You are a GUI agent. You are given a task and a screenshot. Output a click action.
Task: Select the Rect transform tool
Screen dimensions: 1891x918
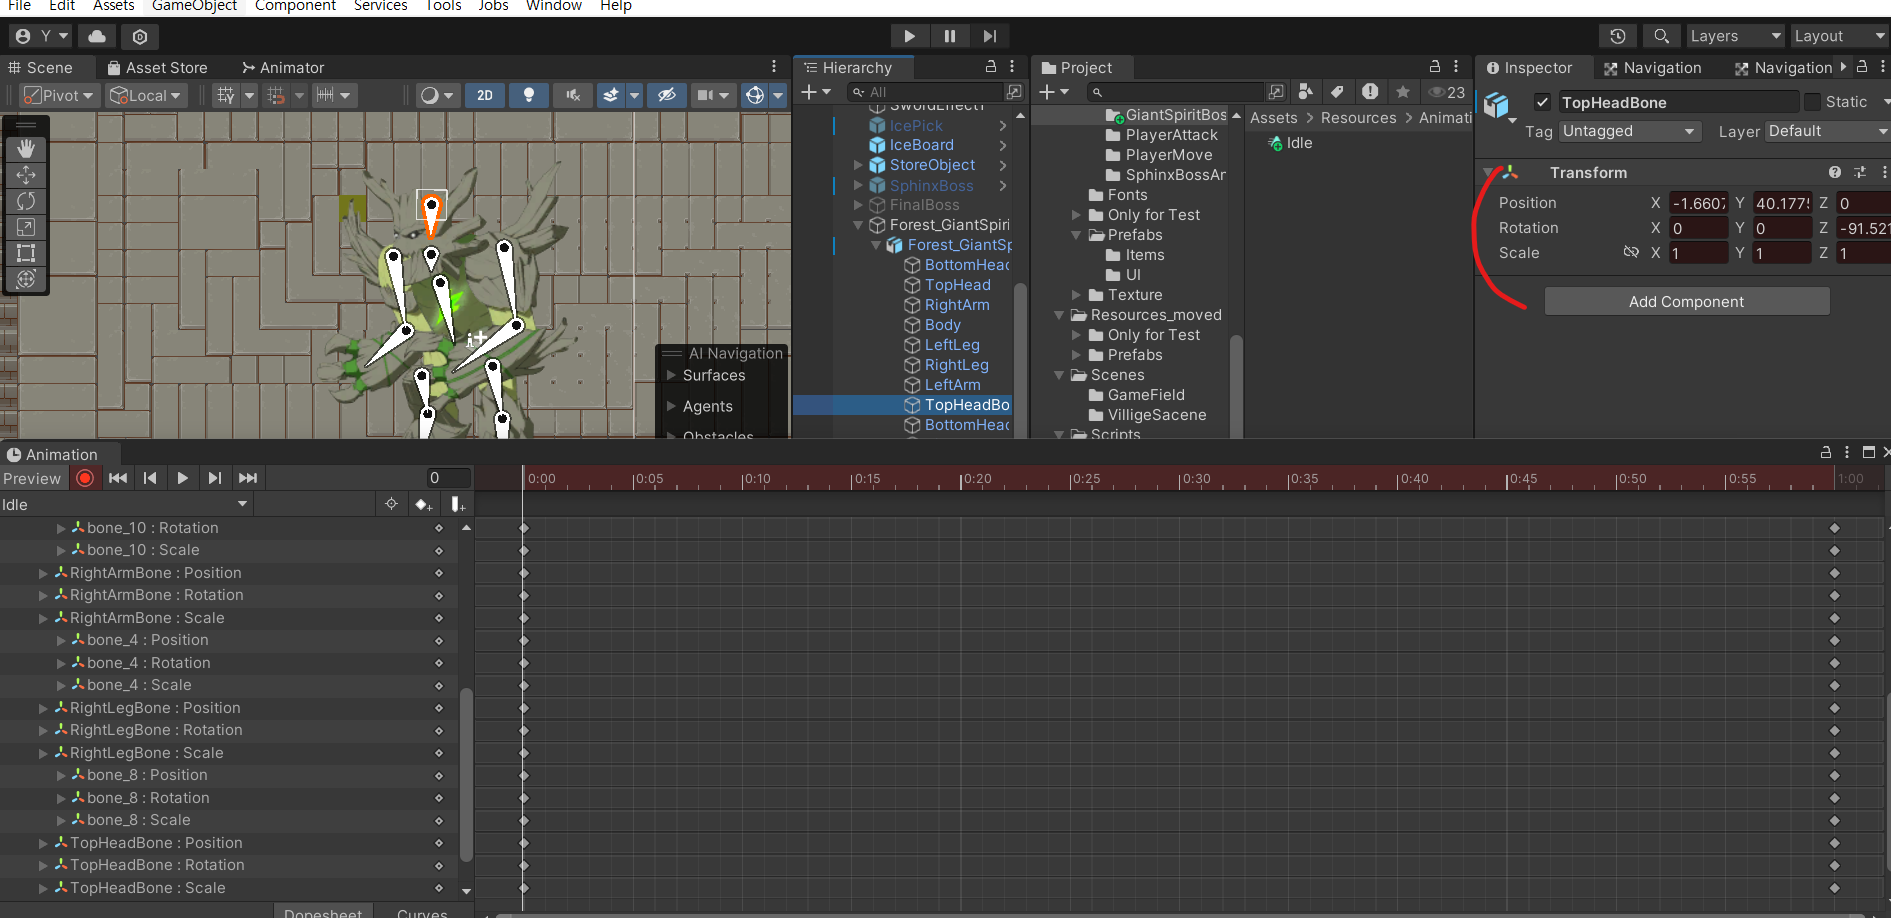click(26, 253)
